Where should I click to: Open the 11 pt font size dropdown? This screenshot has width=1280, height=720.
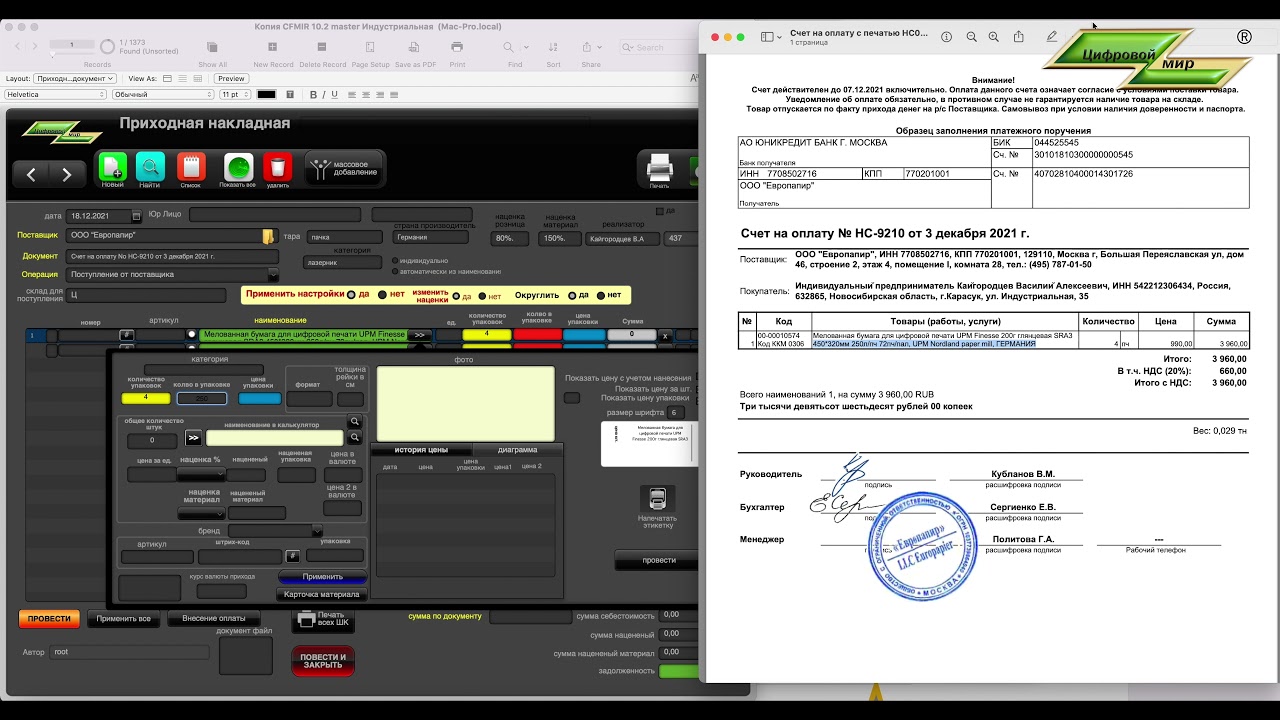click(x=235, y=94)
